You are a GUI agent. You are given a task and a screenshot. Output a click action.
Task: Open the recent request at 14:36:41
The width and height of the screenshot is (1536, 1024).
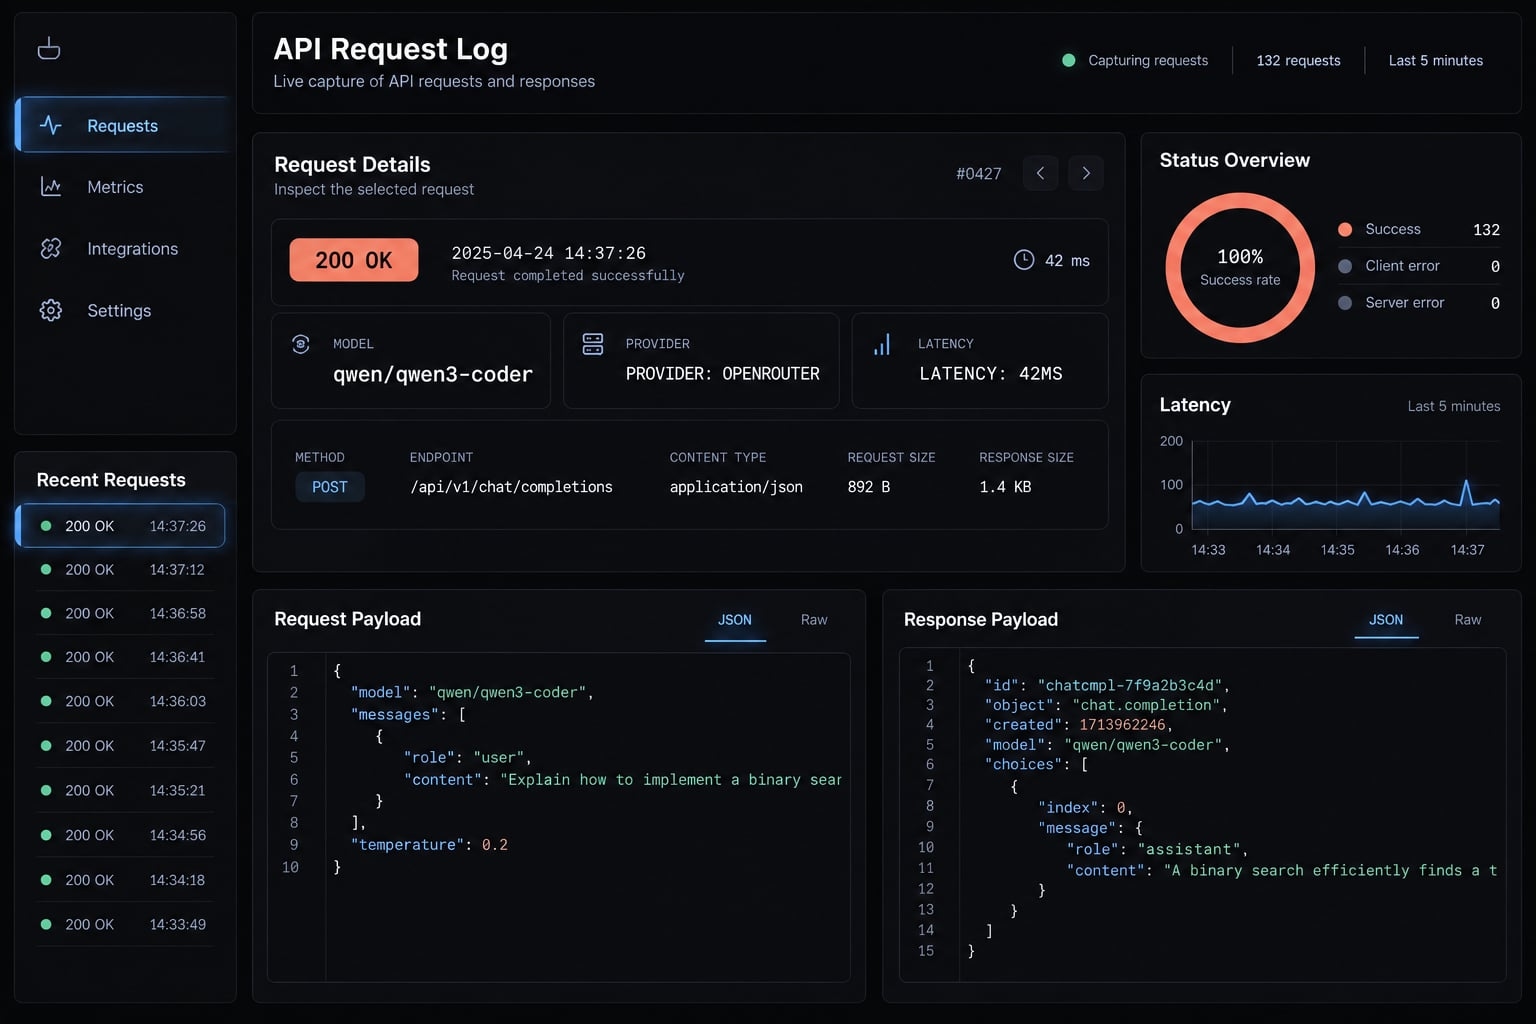pos(125,657)
